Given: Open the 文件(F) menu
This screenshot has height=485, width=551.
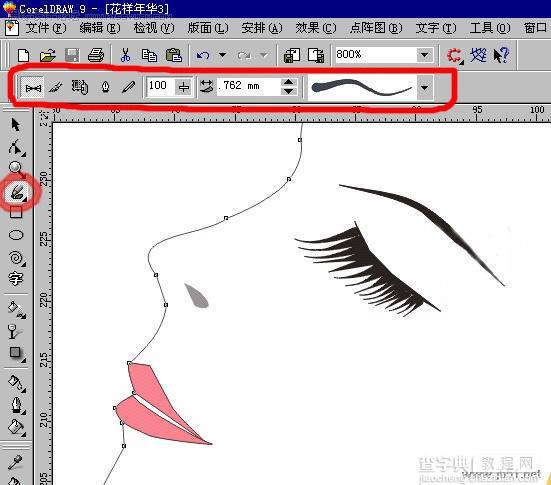Looking at the screenshot, I should 46,28.
